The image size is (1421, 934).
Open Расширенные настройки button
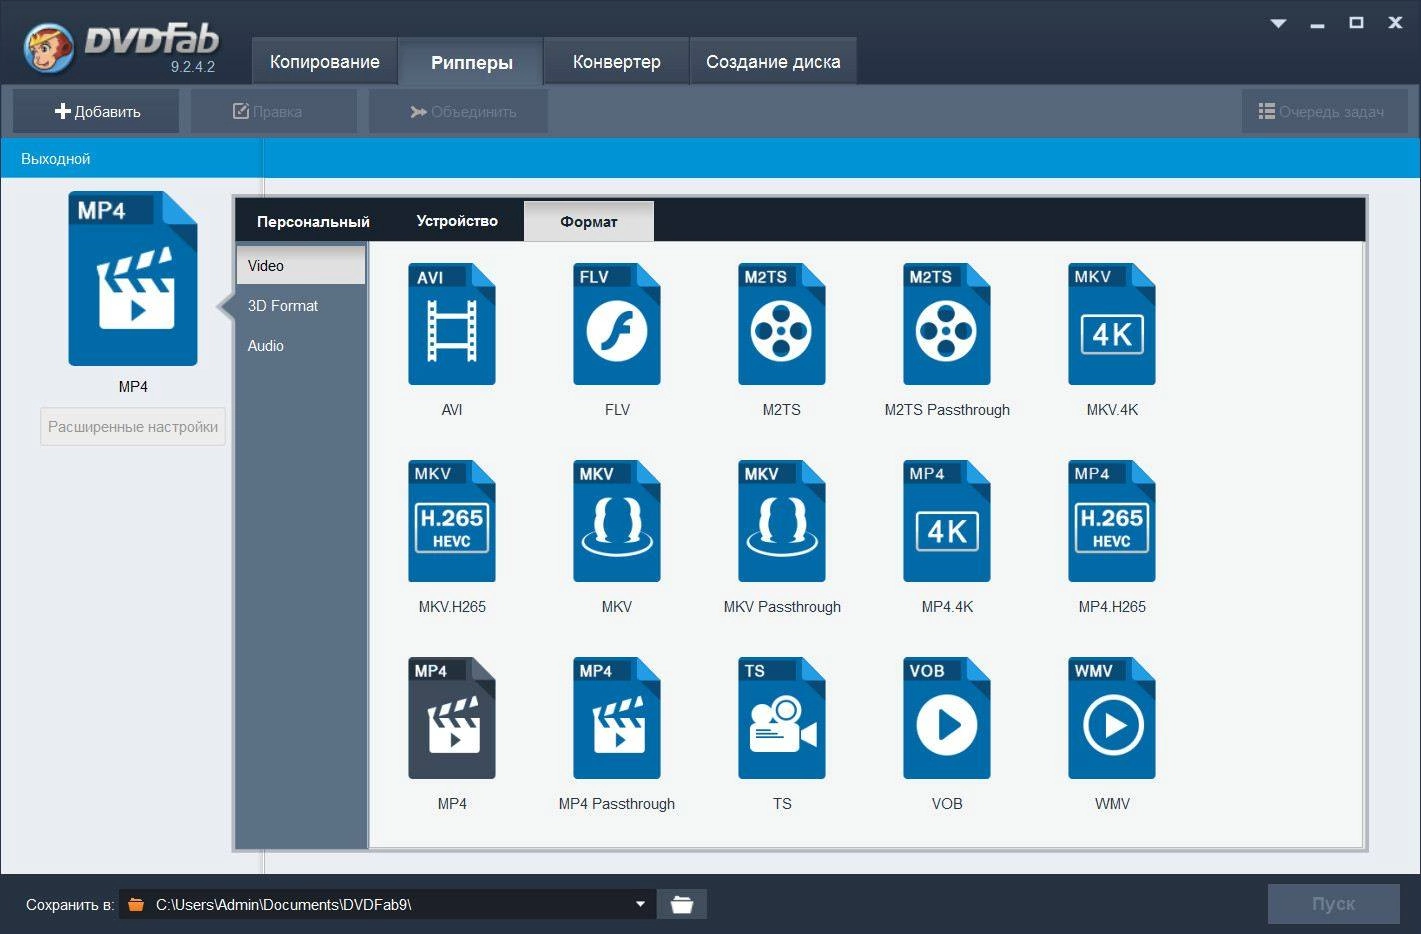133,427
